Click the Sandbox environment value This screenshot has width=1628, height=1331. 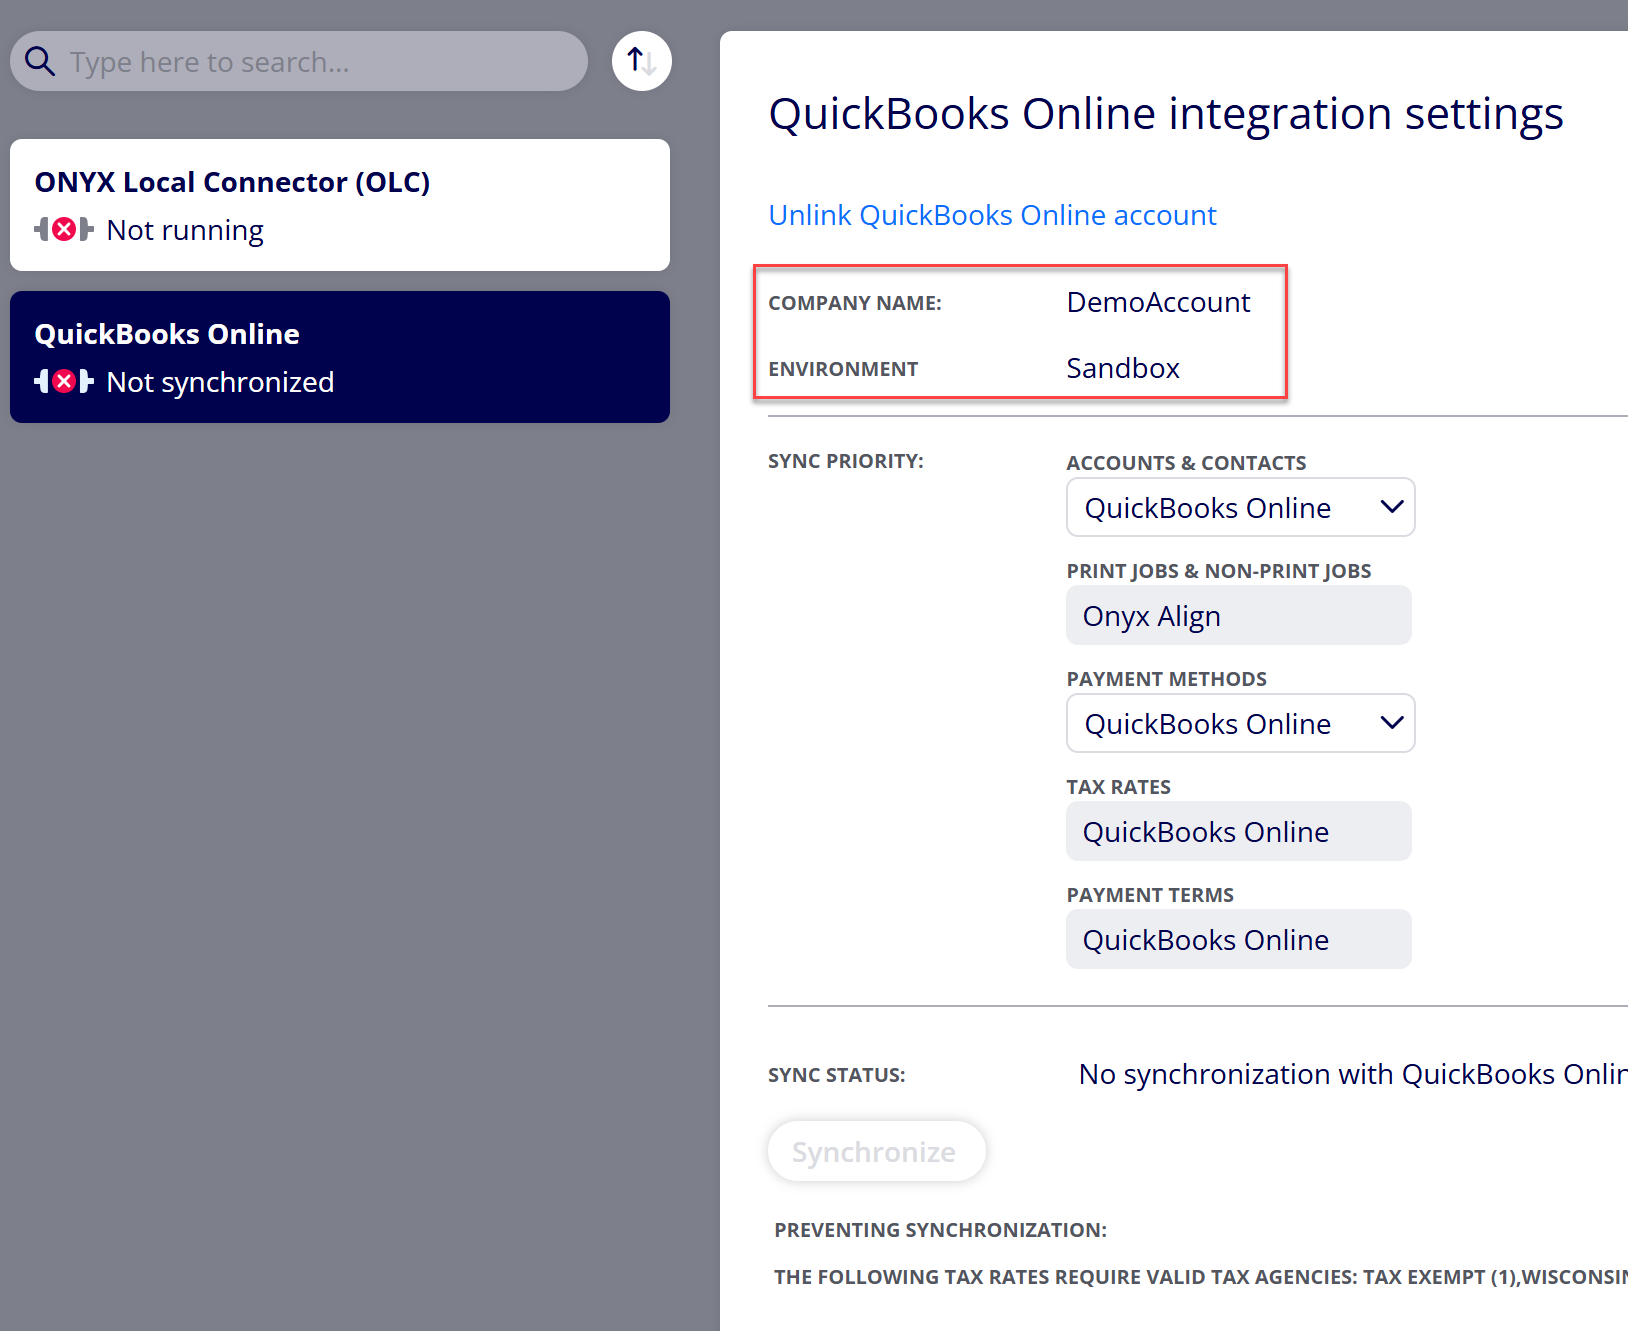click(x=1123, y=368)
